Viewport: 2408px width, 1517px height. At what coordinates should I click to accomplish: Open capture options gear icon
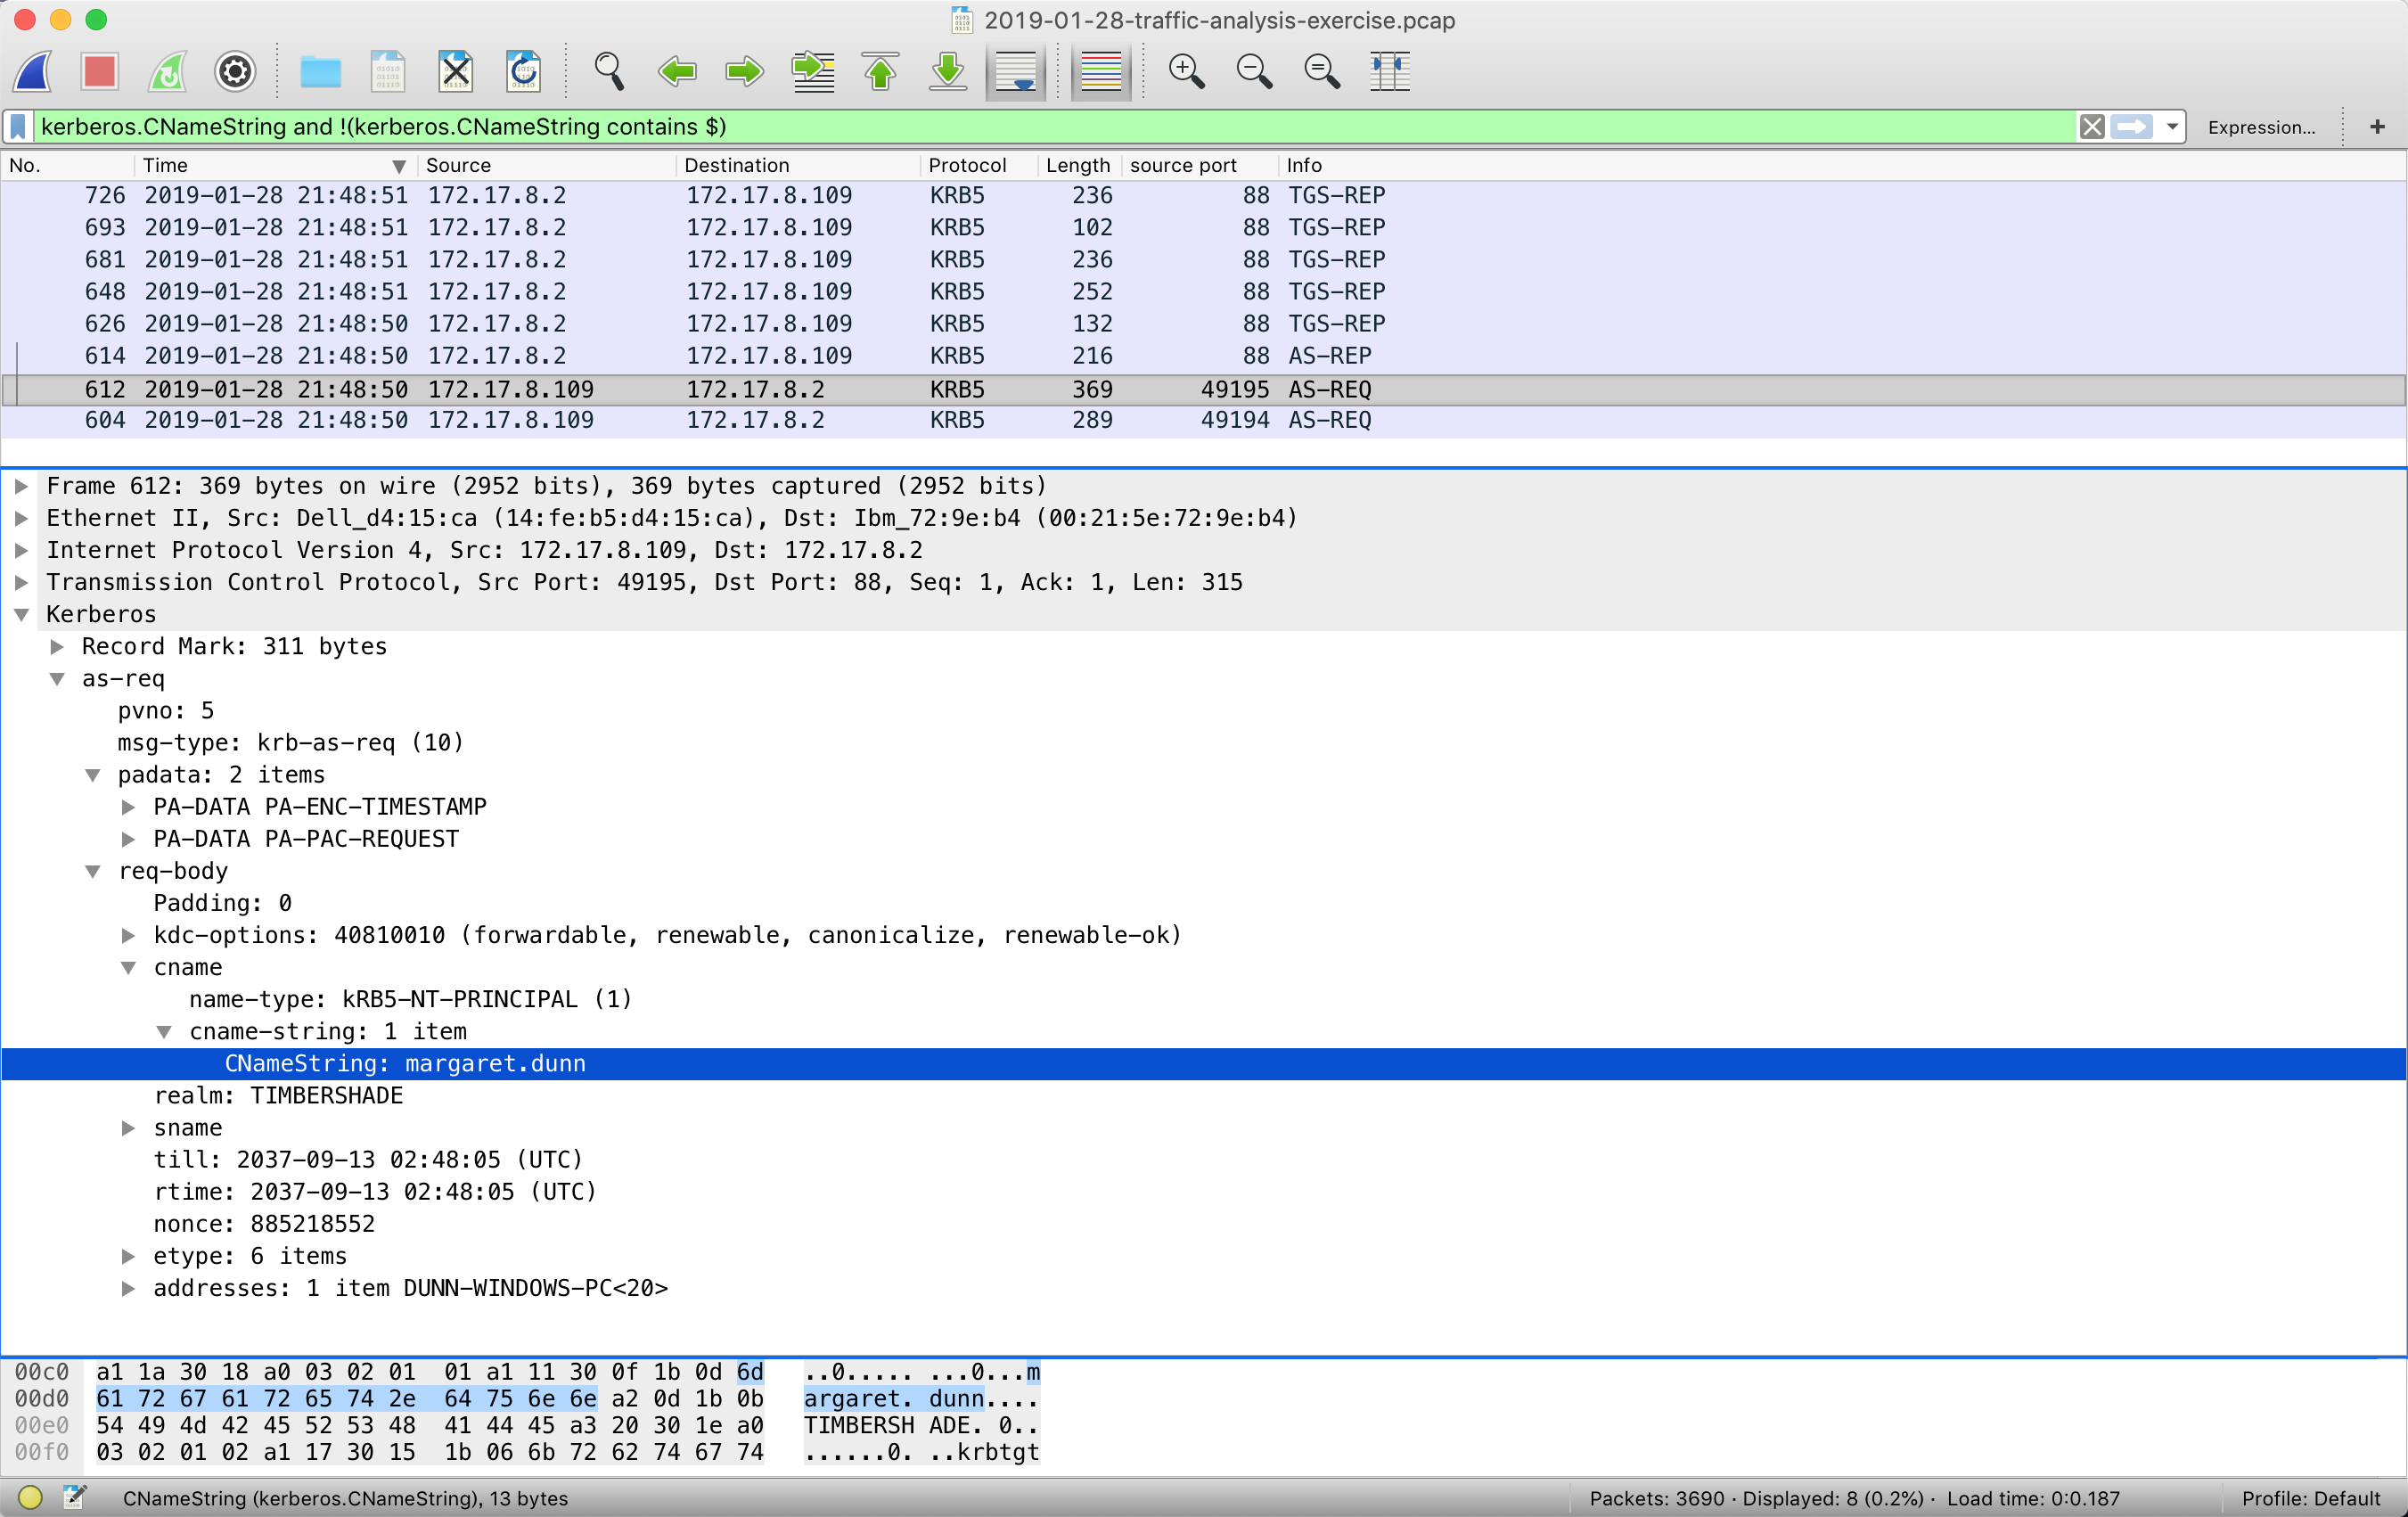pyautogui.click(x=235, y=72)
